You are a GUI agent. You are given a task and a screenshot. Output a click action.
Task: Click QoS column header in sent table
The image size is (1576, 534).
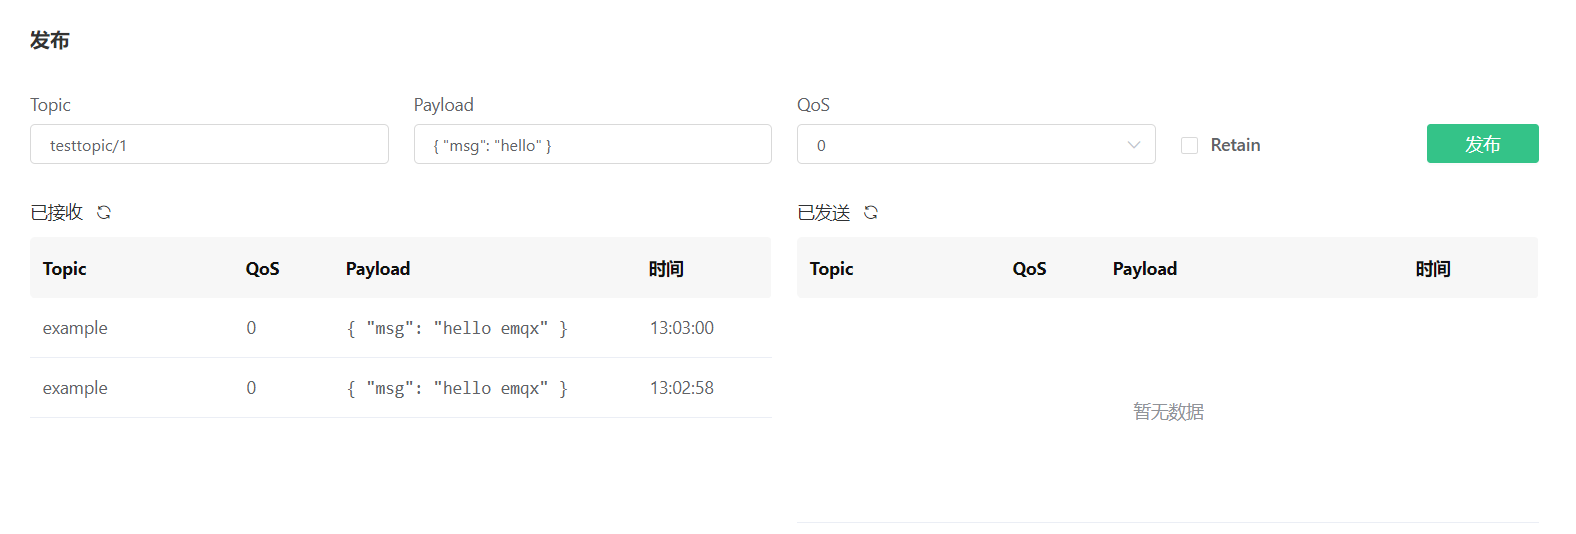[x=1030, y=269]
